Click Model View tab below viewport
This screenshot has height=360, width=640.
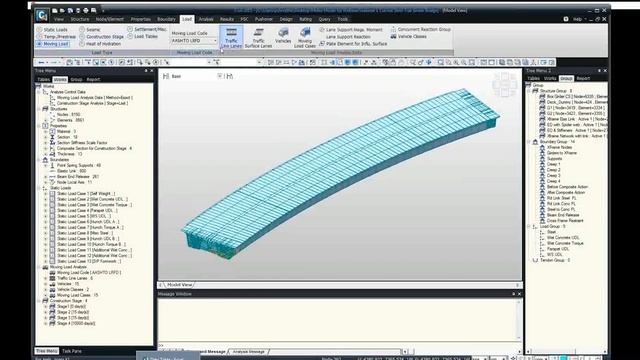tap(179, 285)
